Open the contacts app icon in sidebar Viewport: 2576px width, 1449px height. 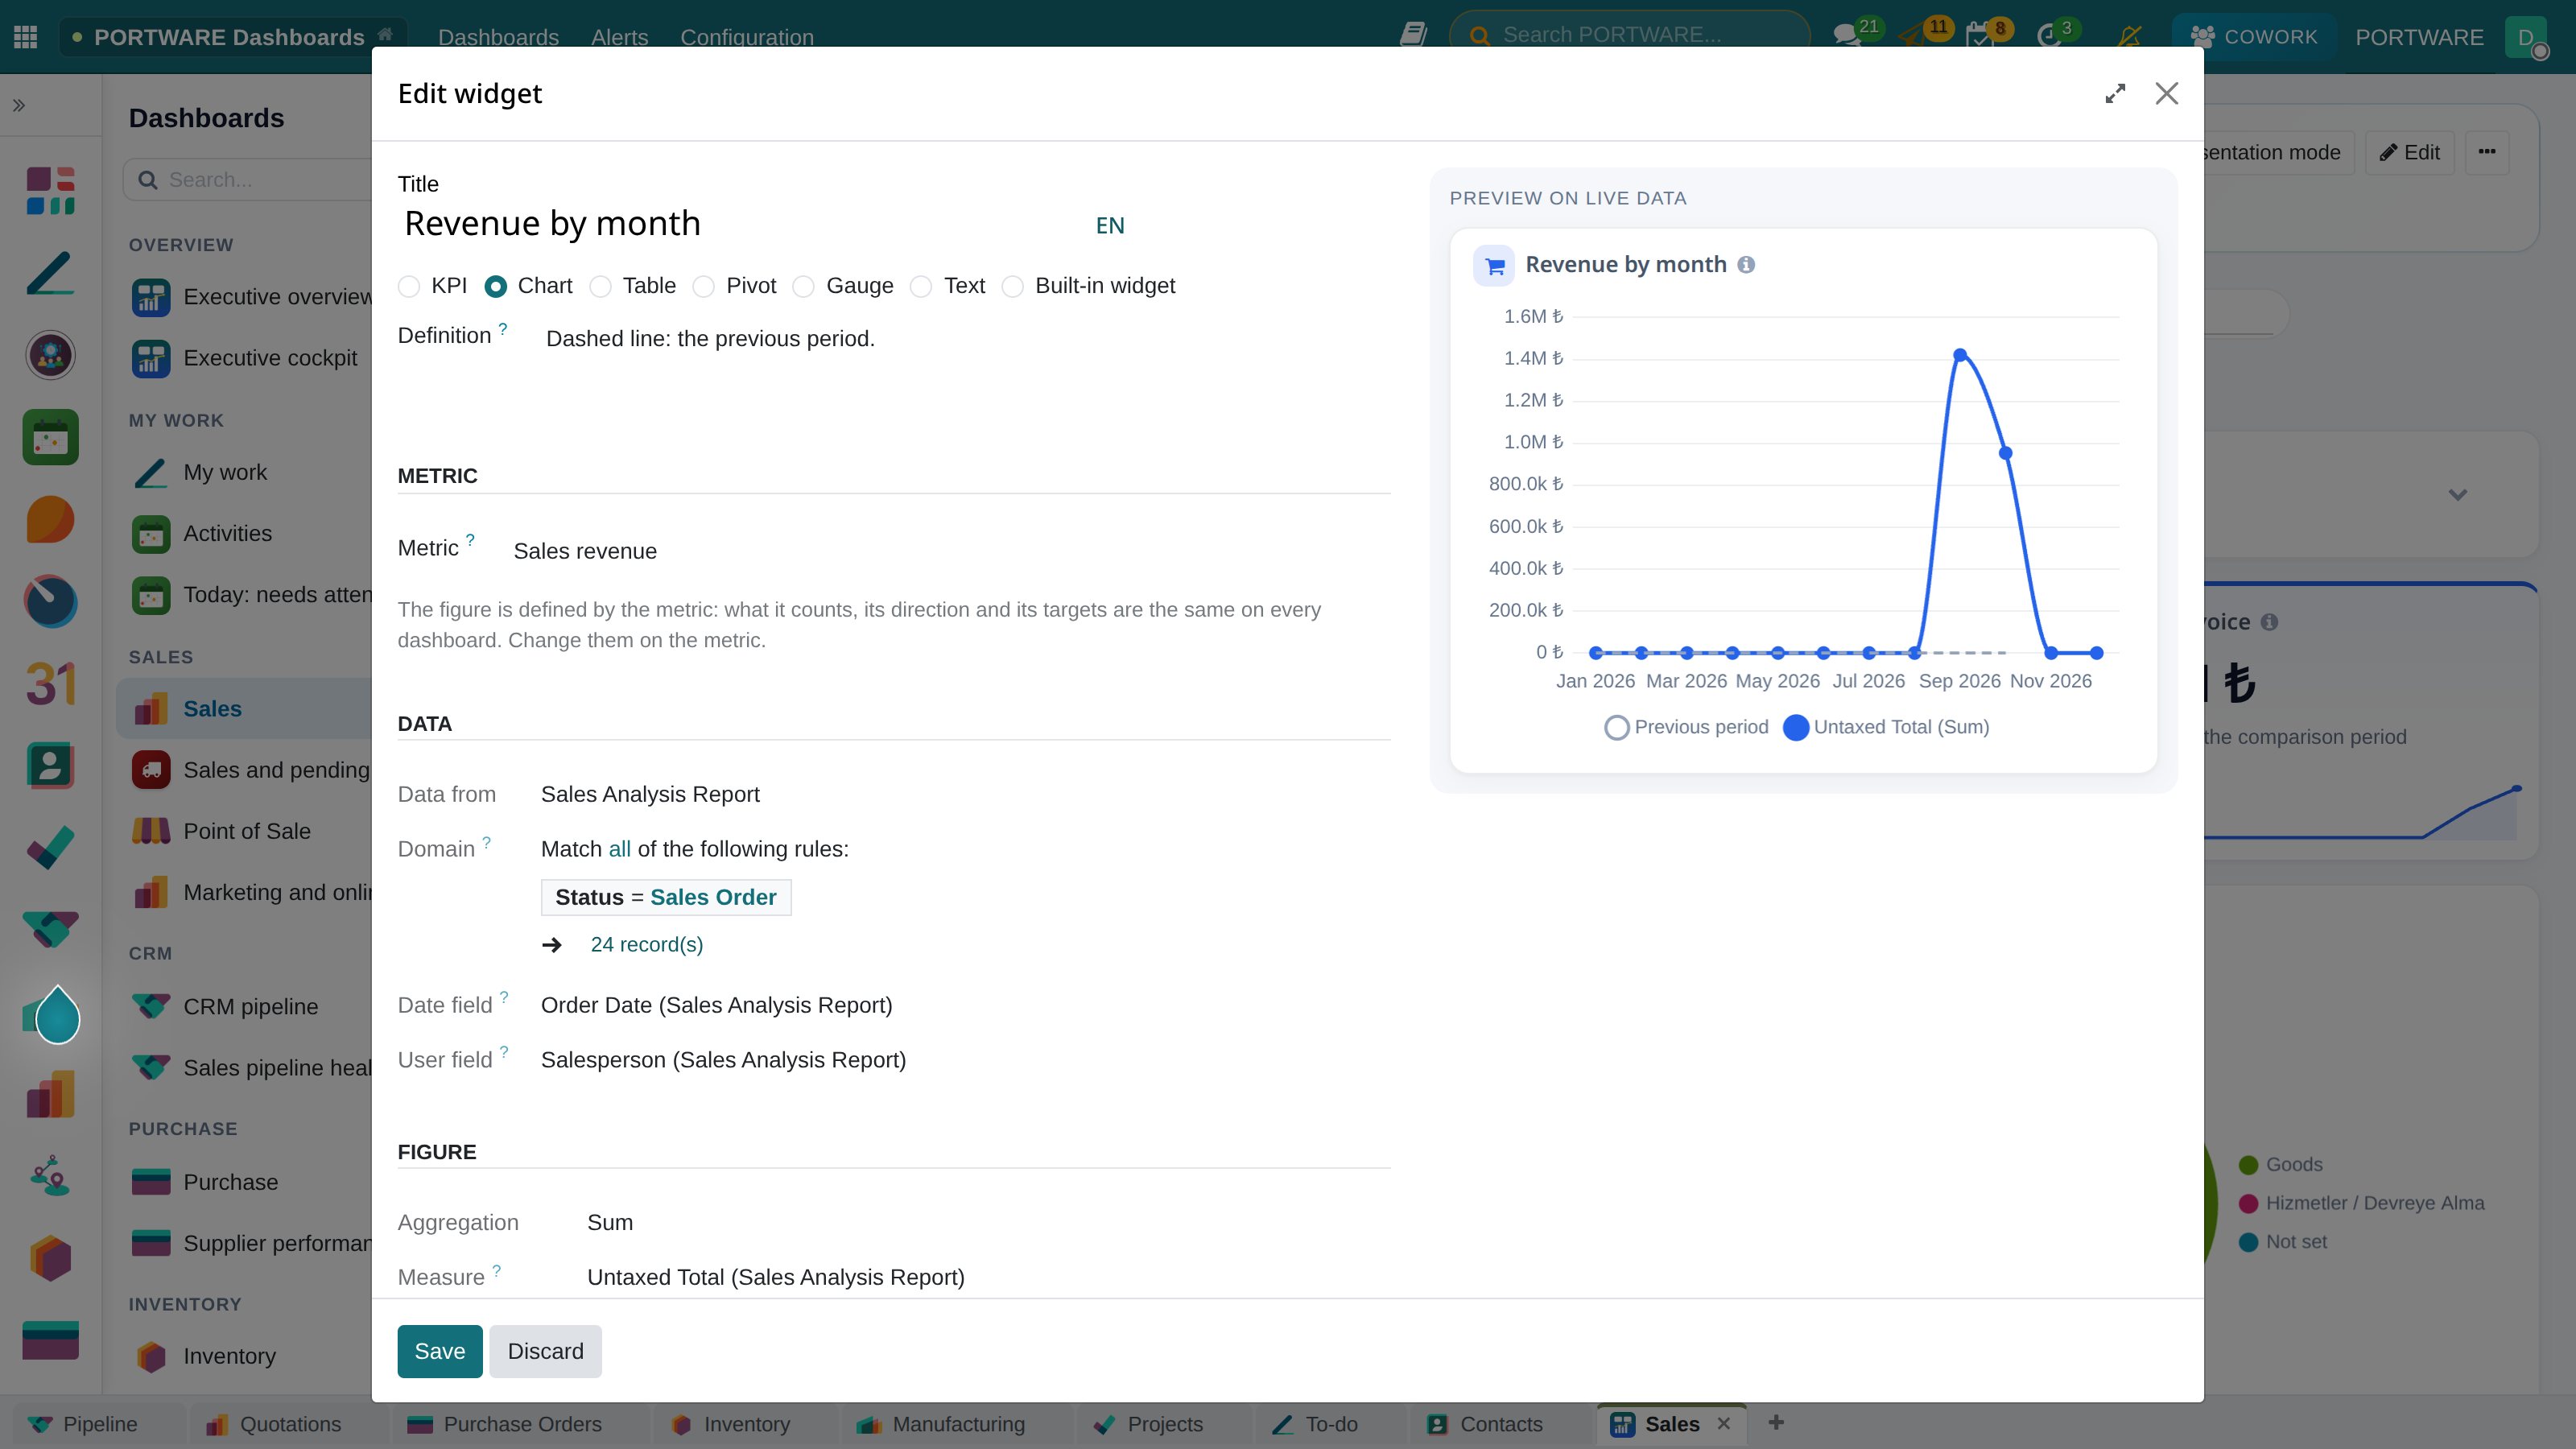pyautogui.click(x=50, y=766)
